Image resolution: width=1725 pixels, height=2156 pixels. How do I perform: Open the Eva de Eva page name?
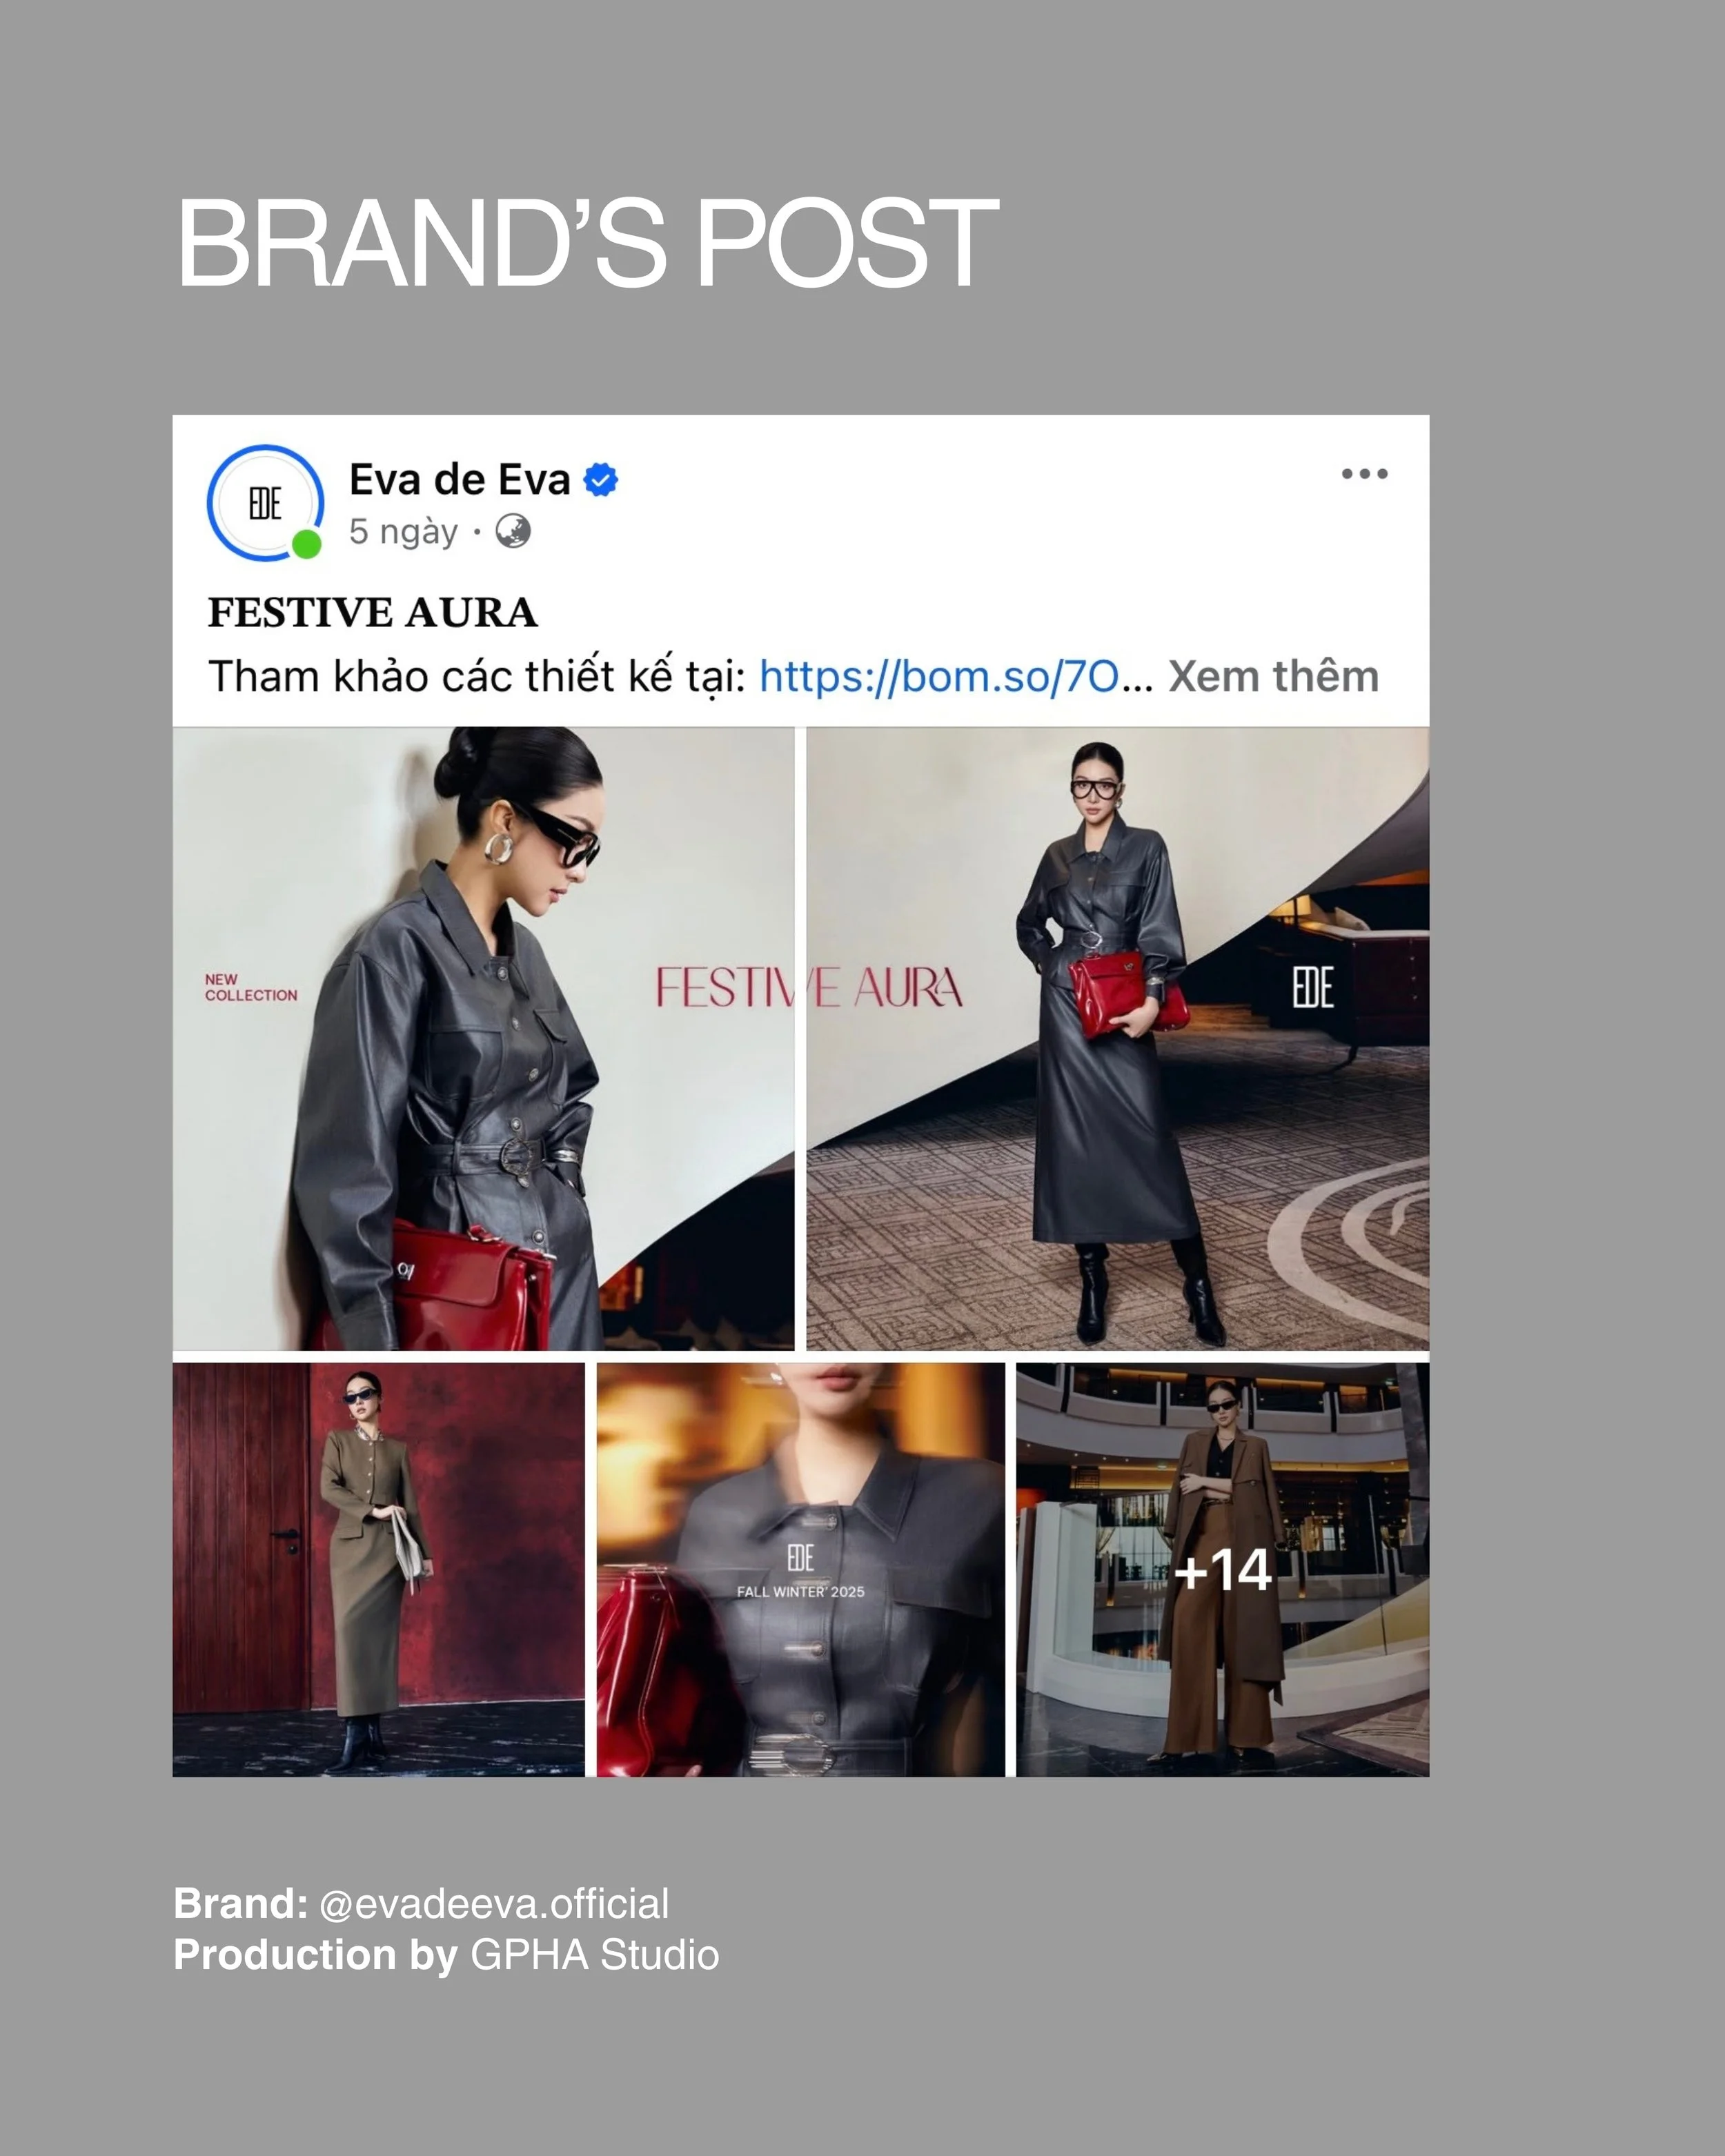tap(460, 480)
